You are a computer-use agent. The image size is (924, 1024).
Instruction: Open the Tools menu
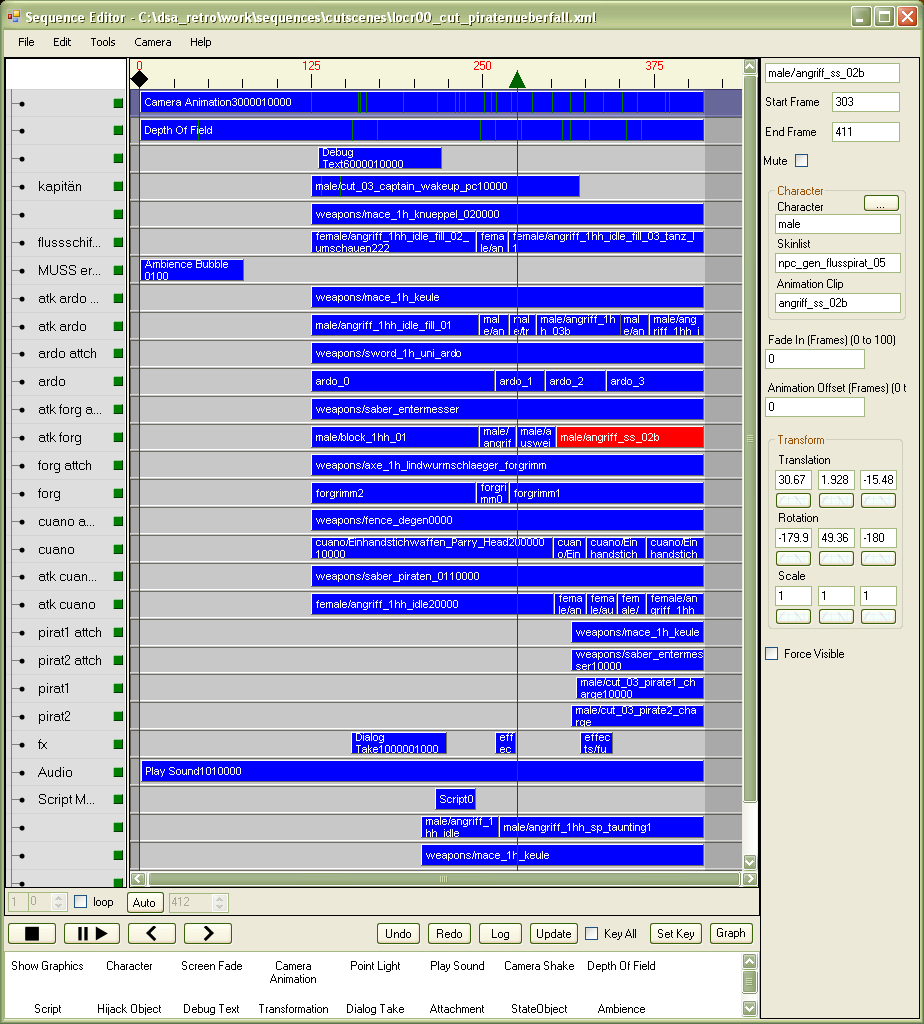pyautogui.click(x=103, y=42)
